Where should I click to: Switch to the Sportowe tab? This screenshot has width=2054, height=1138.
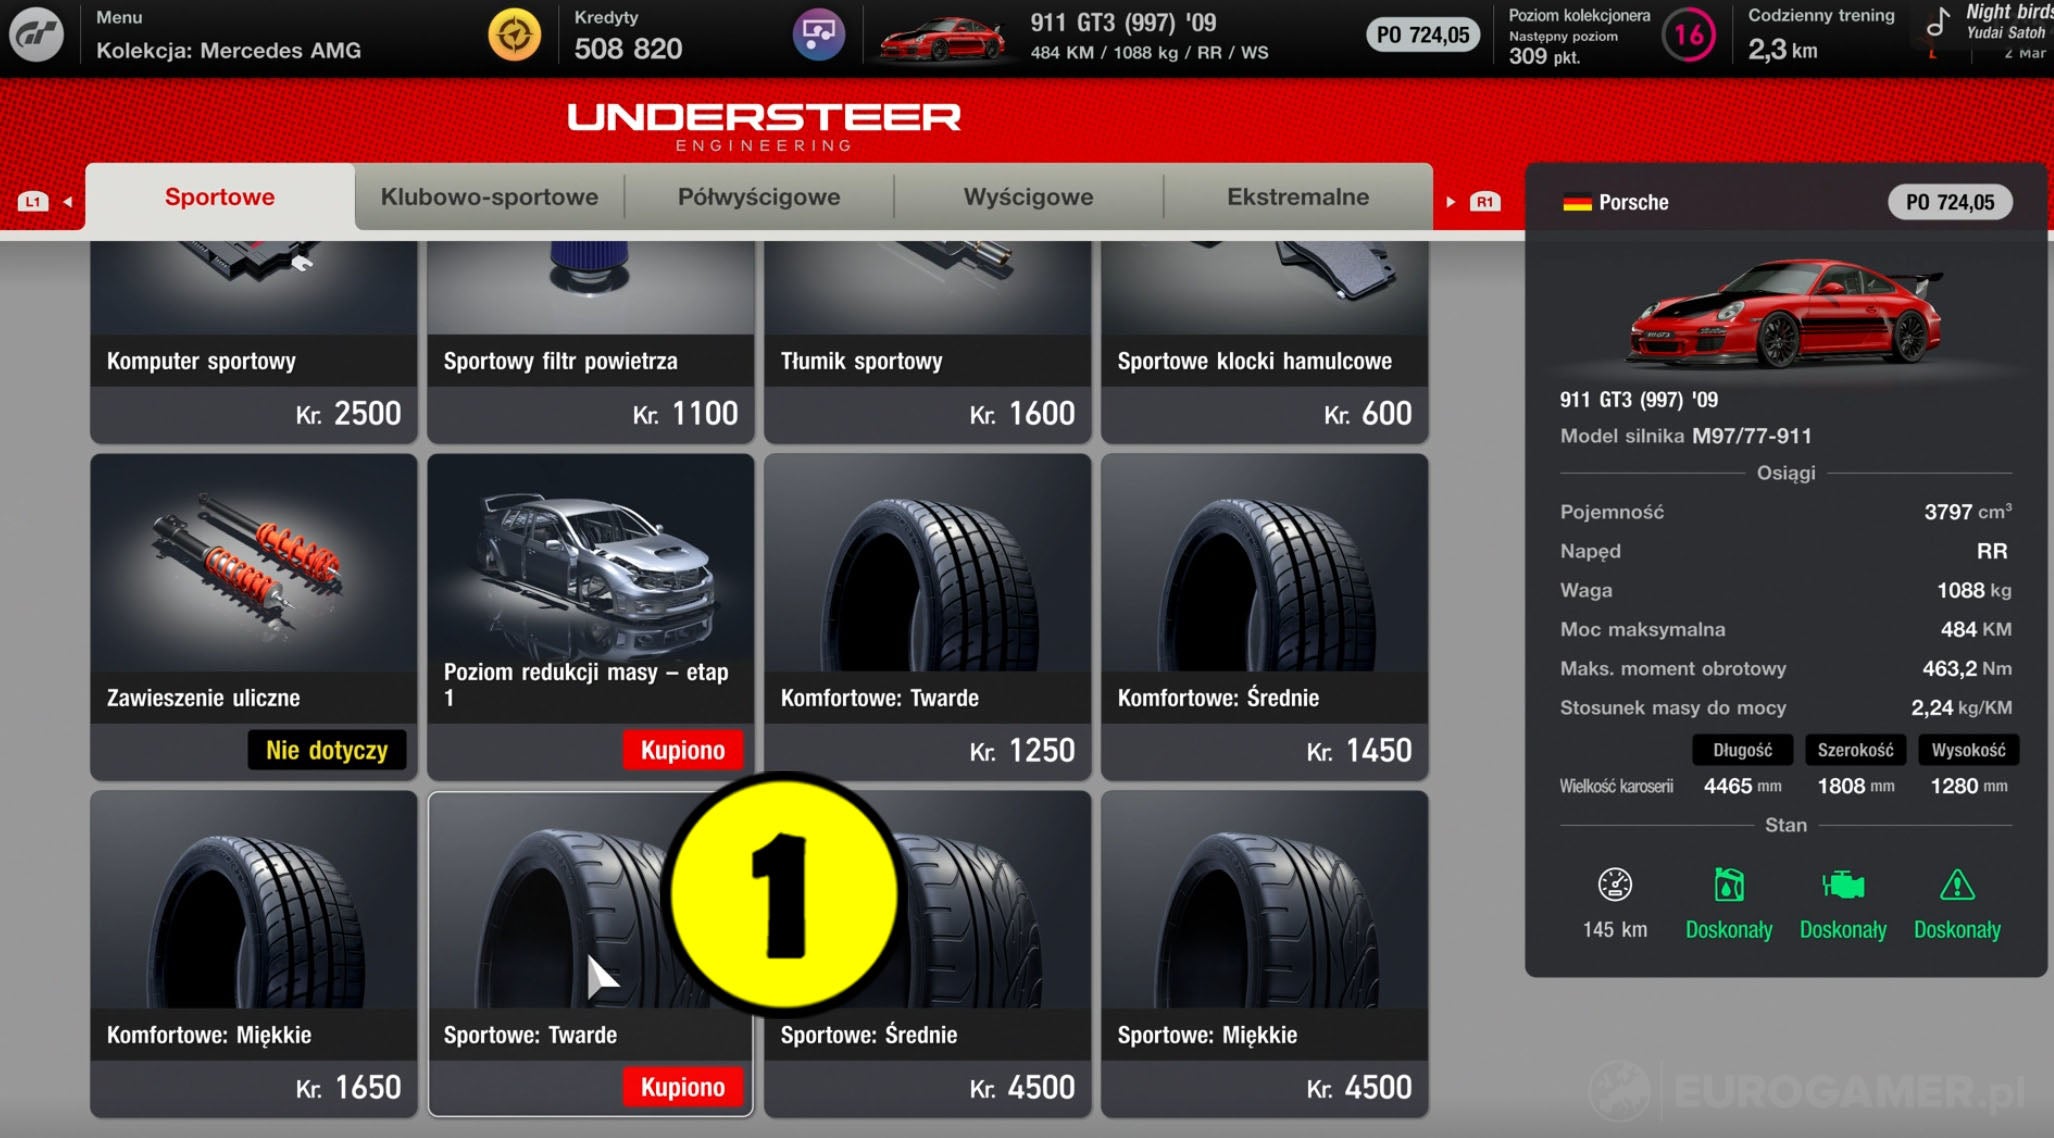[x=220, y=197]
